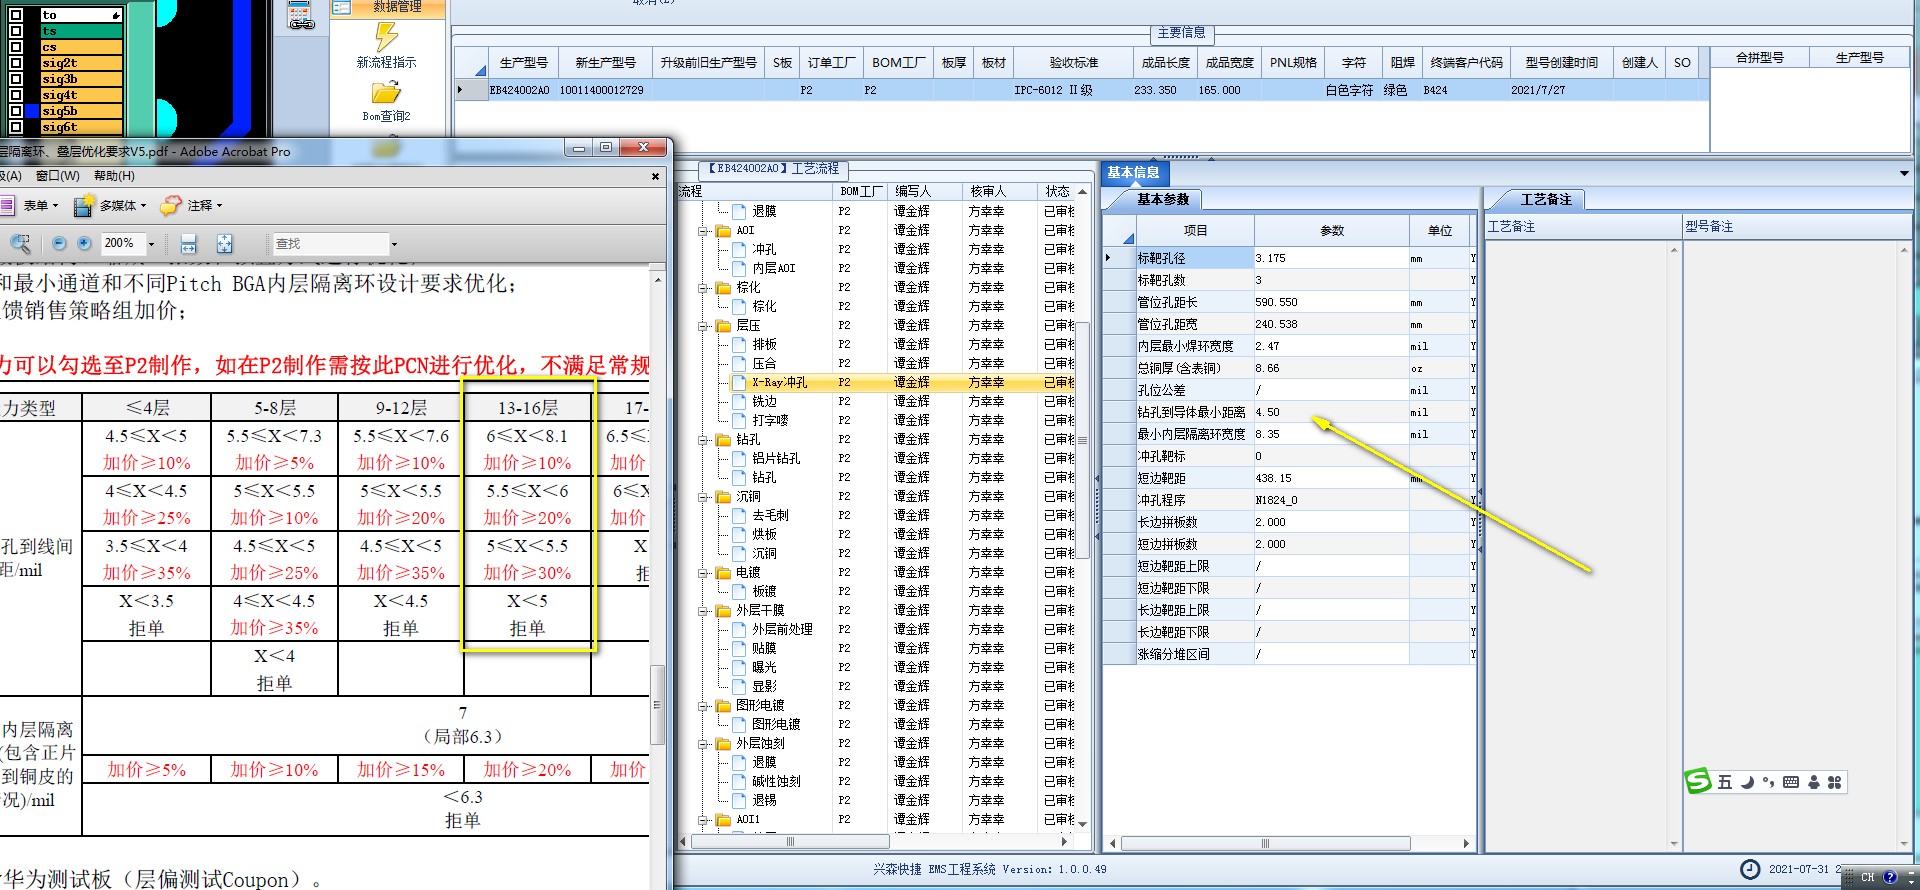Screen dimensions: 1920x890
Task: Click the user profile icon on IME bar
Action: pos(1813,782)
